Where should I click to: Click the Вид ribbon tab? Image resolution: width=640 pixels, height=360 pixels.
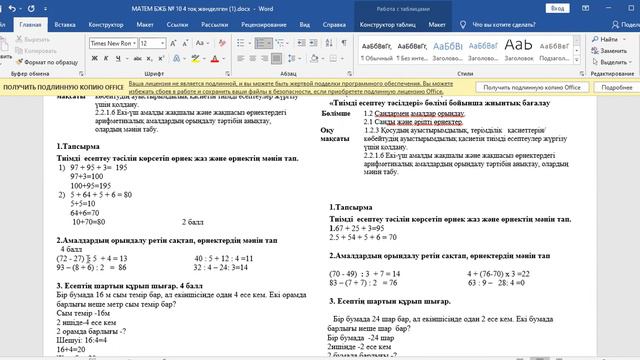click(304, 24)
